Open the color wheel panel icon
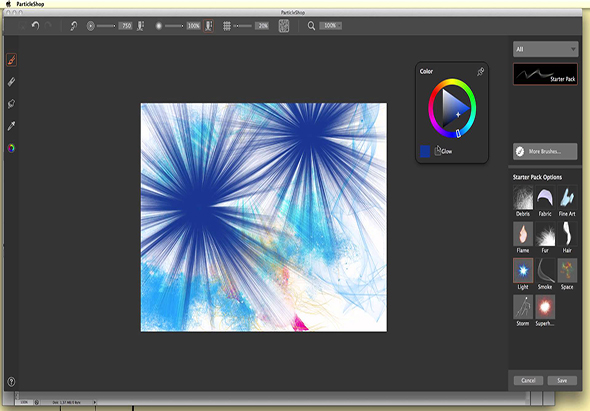Viewport: 590px width, 411px height. coord(11,148)
